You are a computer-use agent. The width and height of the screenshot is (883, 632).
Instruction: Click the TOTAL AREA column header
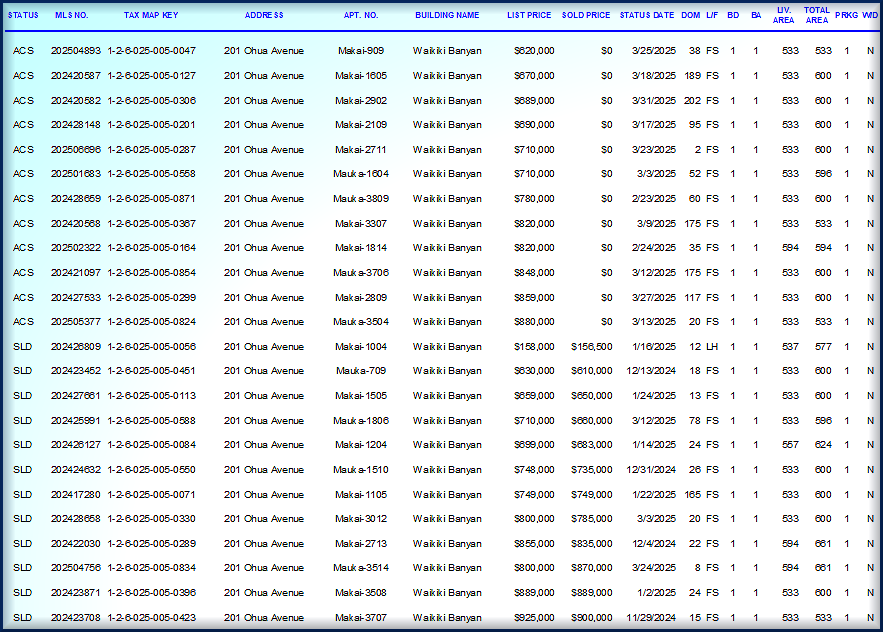pos(817,15)
